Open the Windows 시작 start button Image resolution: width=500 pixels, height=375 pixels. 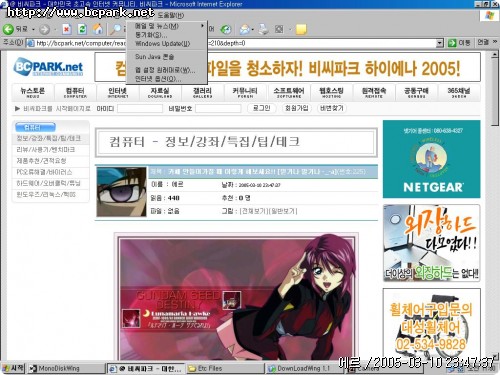[x=13, y=368]
